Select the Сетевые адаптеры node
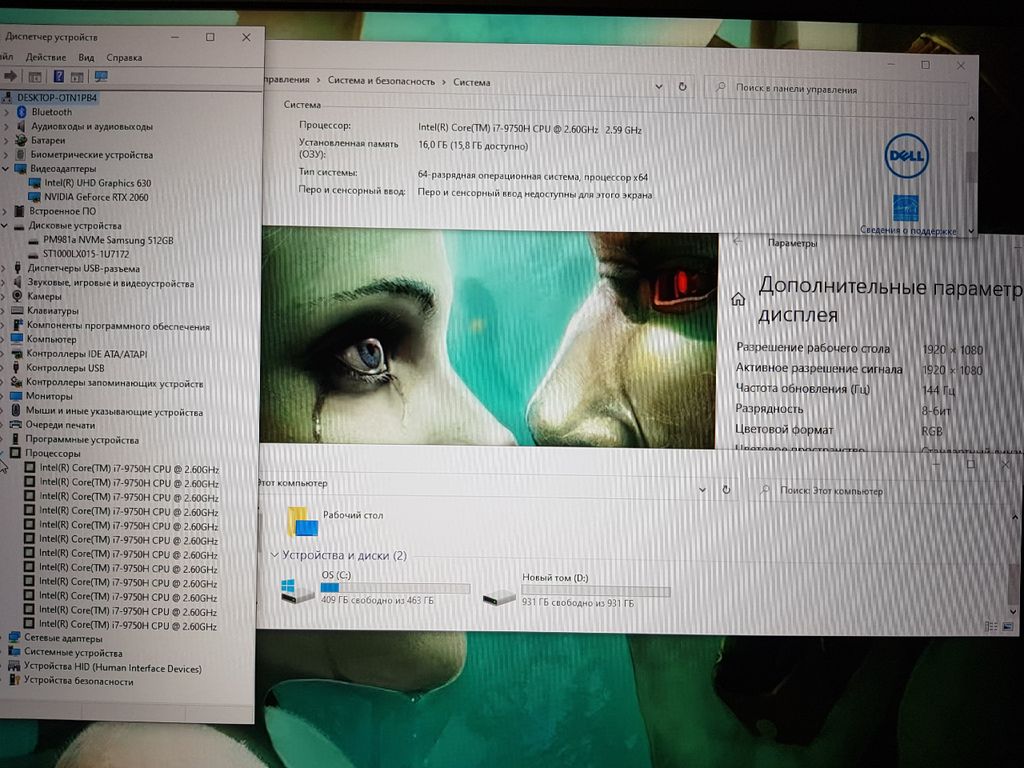Screen dimensions: 1024x768 pyautogui.click(x=63, y=638)
